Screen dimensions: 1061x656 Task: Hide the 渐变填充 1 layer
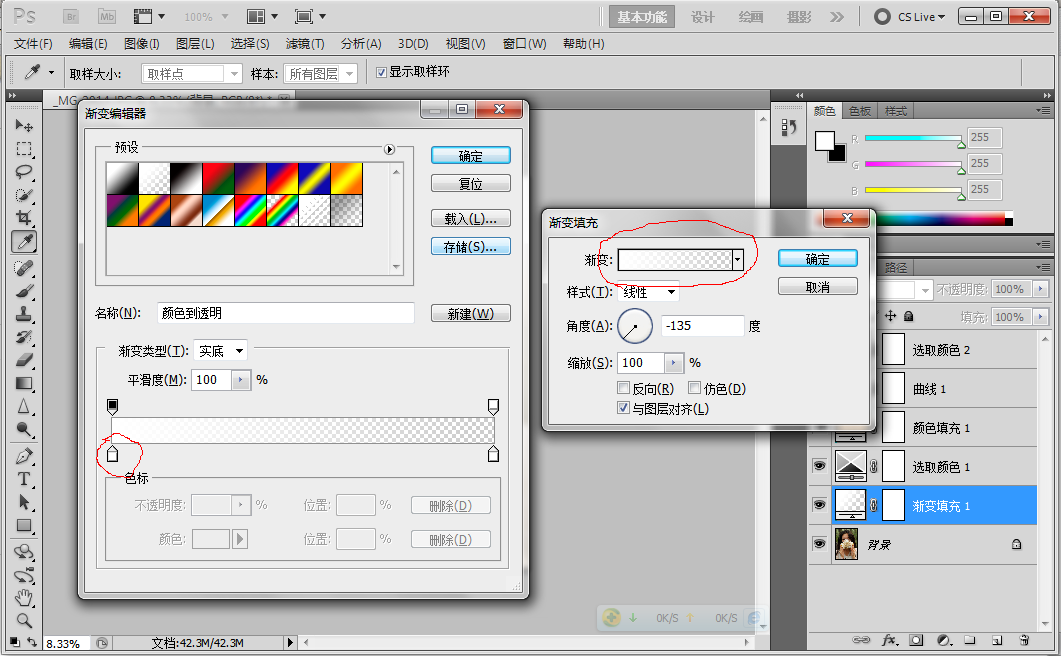(819, 504)
